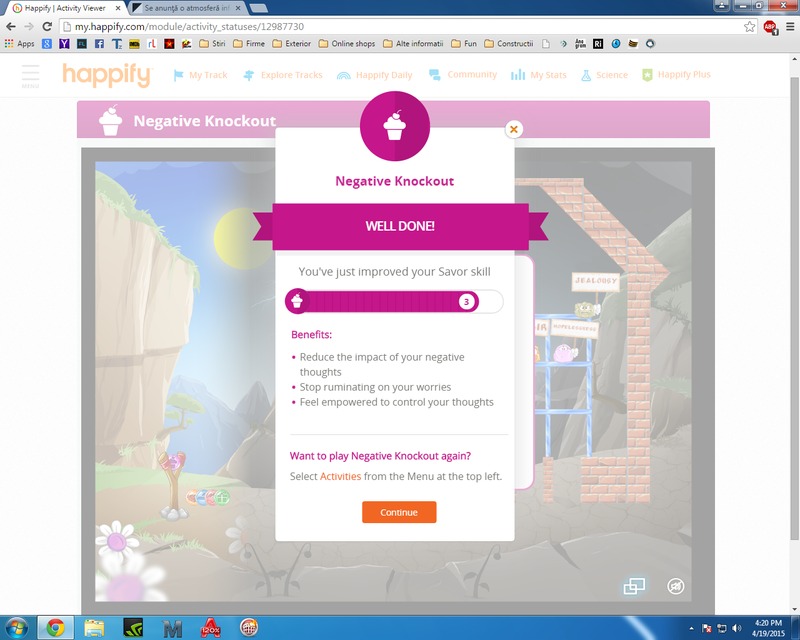Expand the Alte informatii bookmarks folder
Image resolution: width=800 pixels, height=640 pixels.
(413, 44)
